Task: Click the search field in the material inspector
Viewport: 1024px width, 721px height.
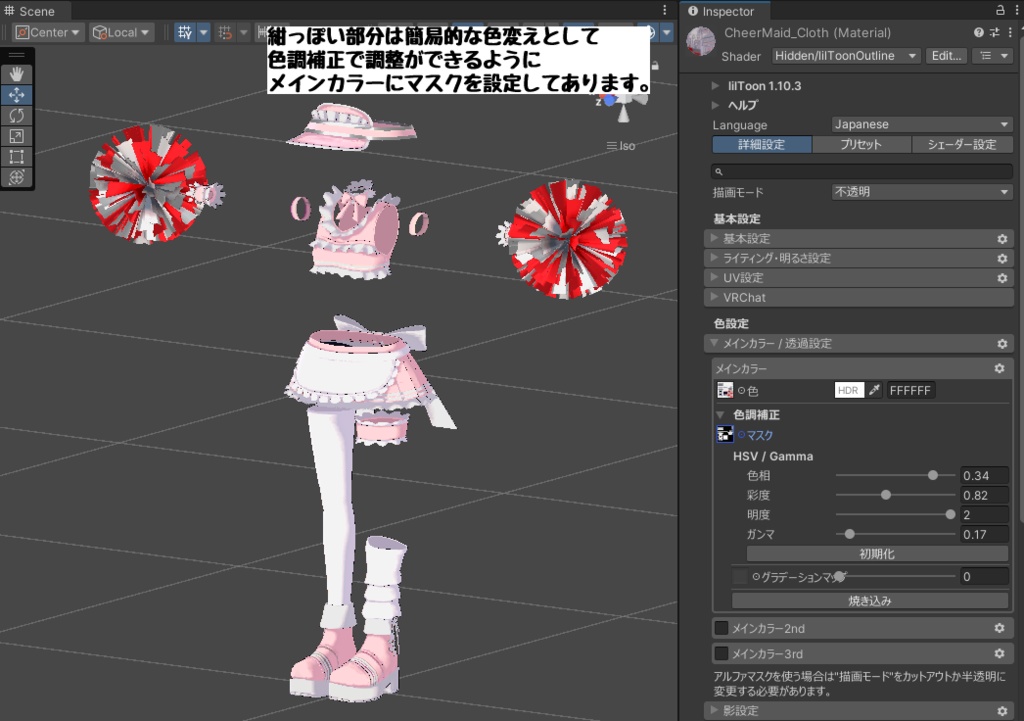Action: click(860, 170)
